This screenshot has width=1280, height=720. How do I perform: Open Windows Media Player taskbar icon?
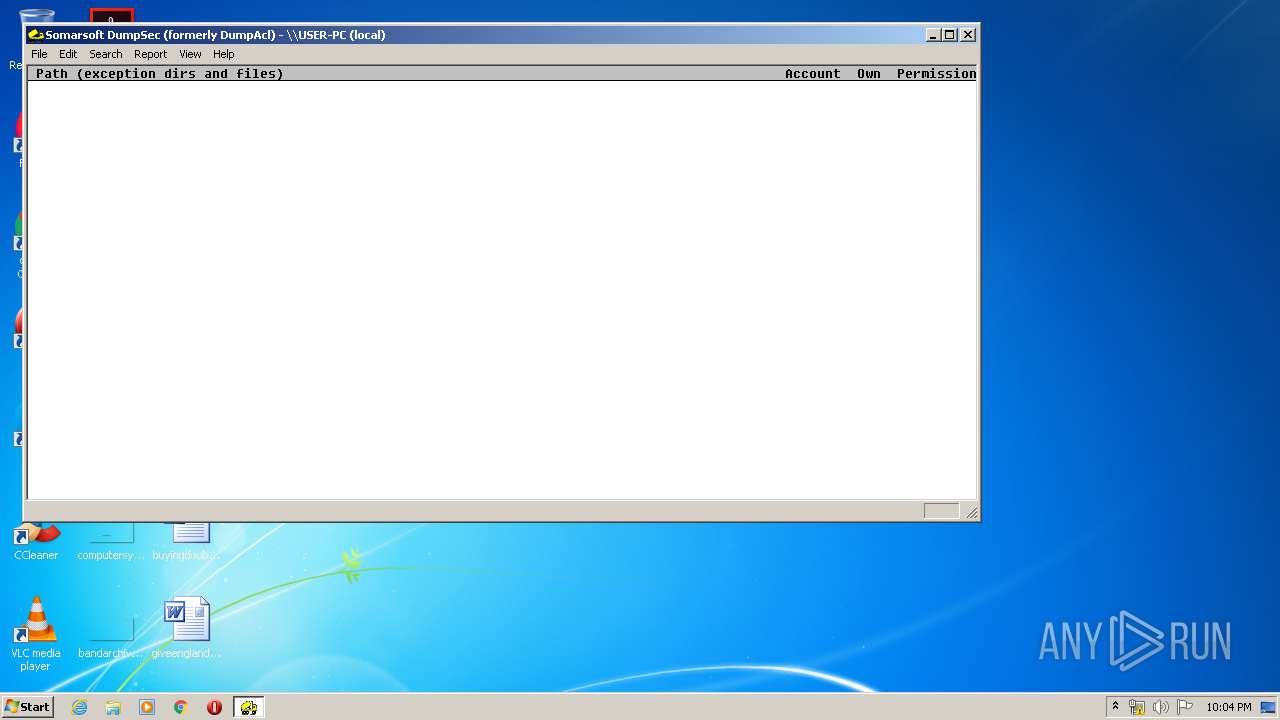tap(147, 707)
